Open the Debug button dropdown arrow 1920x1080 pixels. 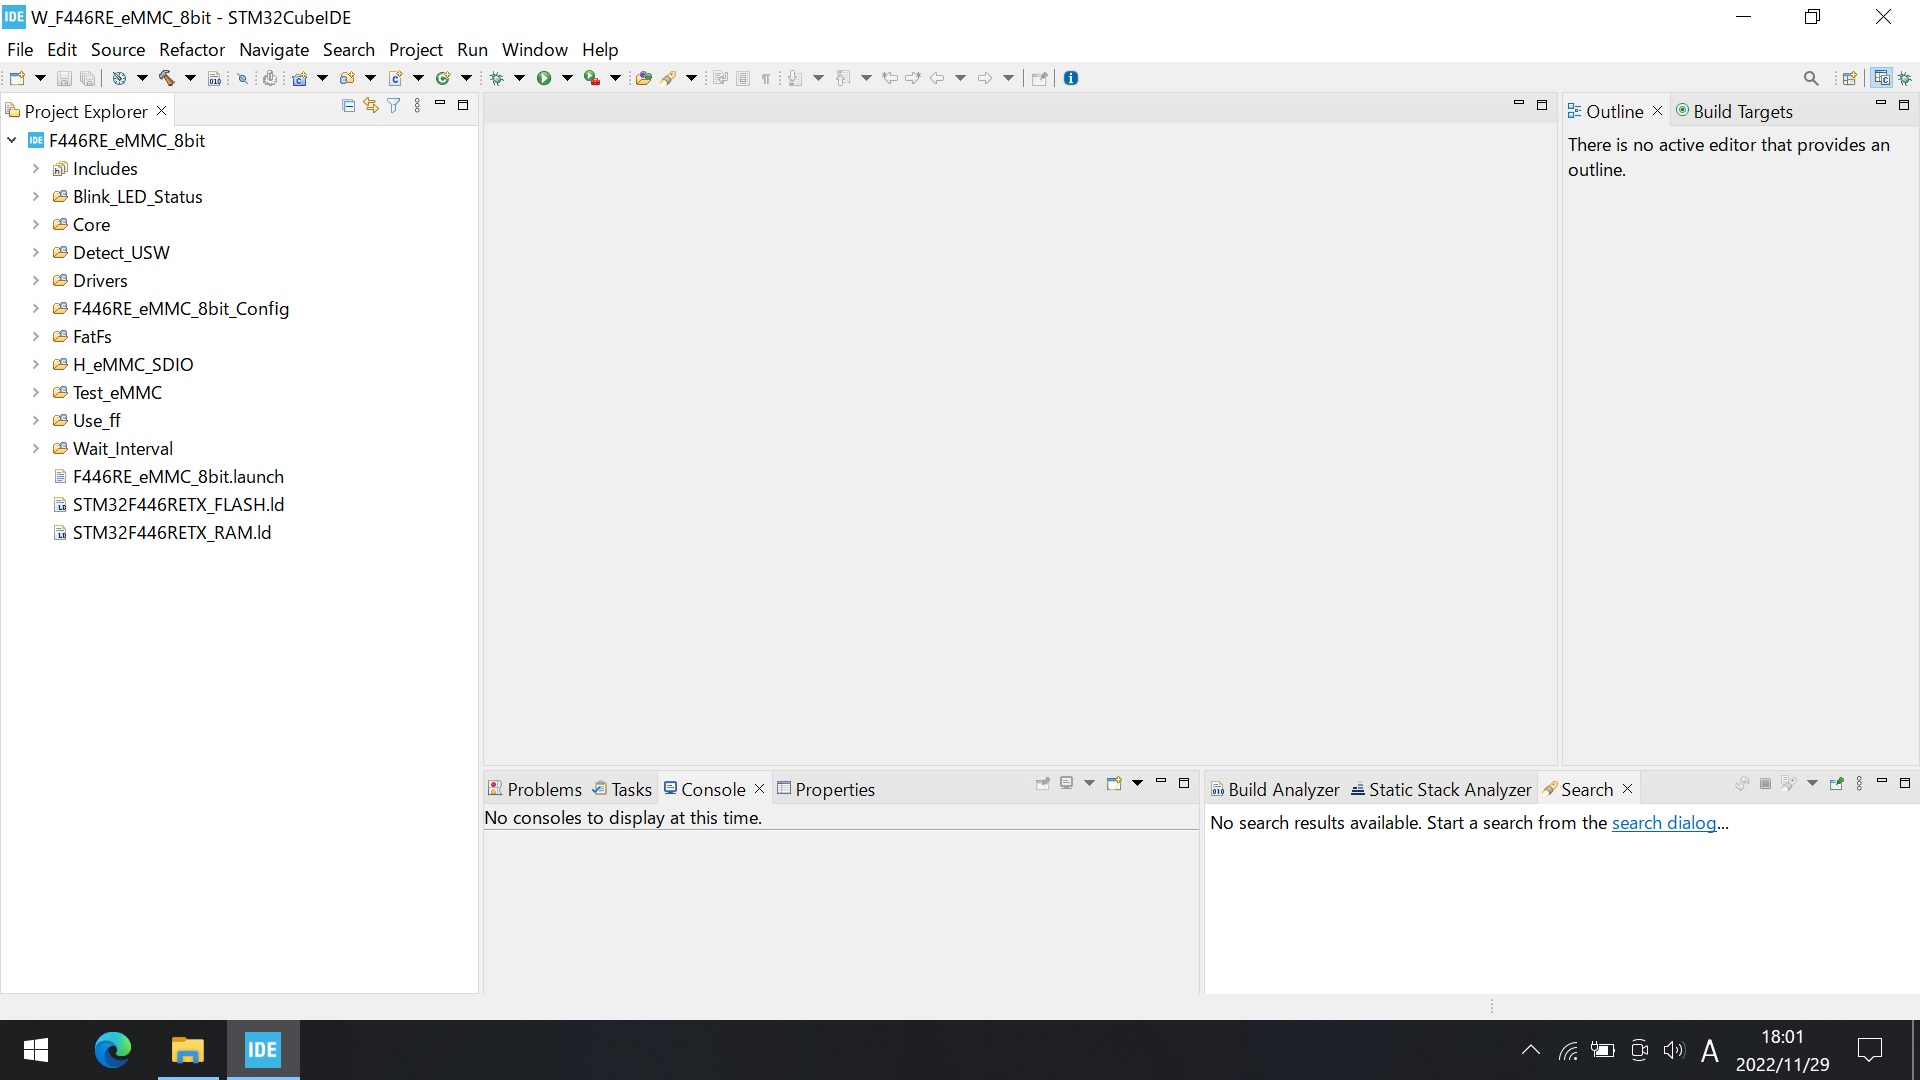click(519, 78)
